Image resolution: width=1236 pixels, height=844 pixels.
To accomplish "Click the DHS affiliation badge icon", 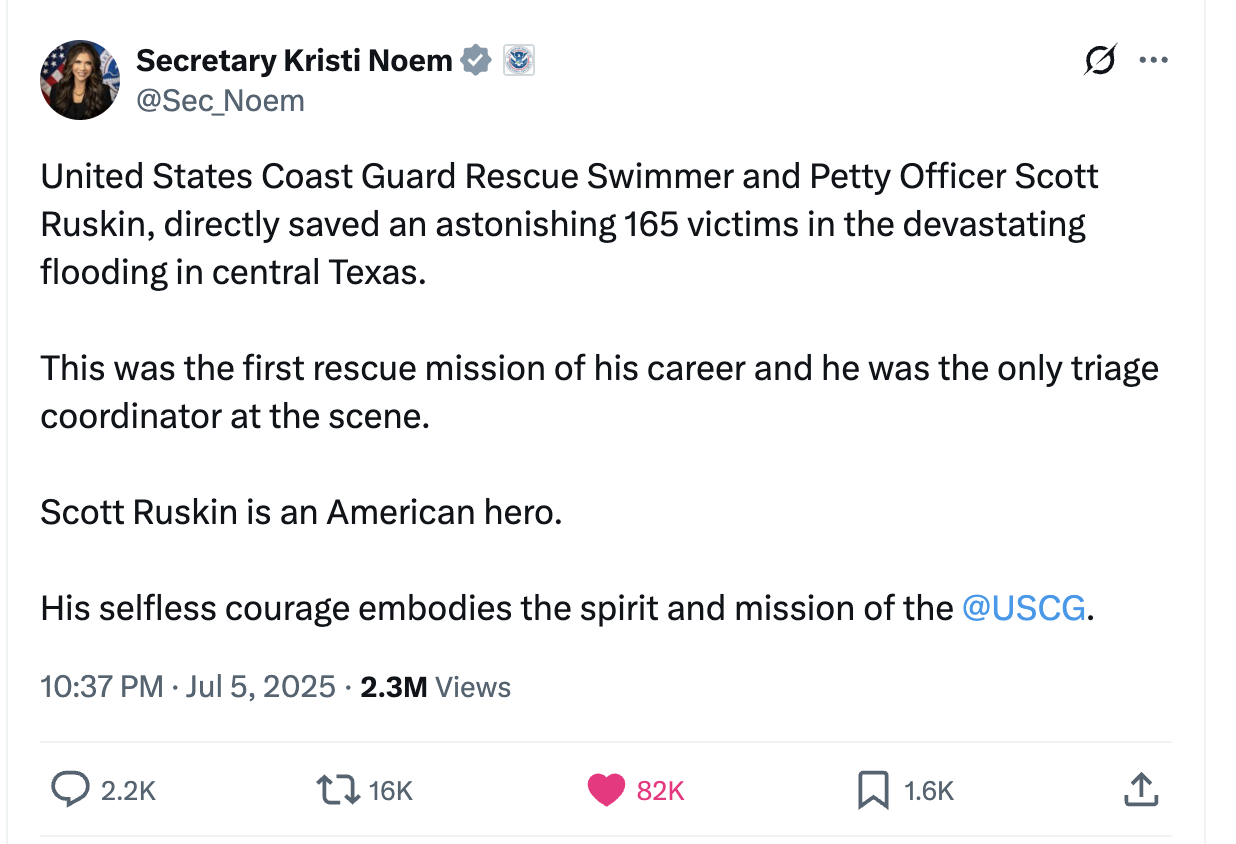I will coord(517,61).
